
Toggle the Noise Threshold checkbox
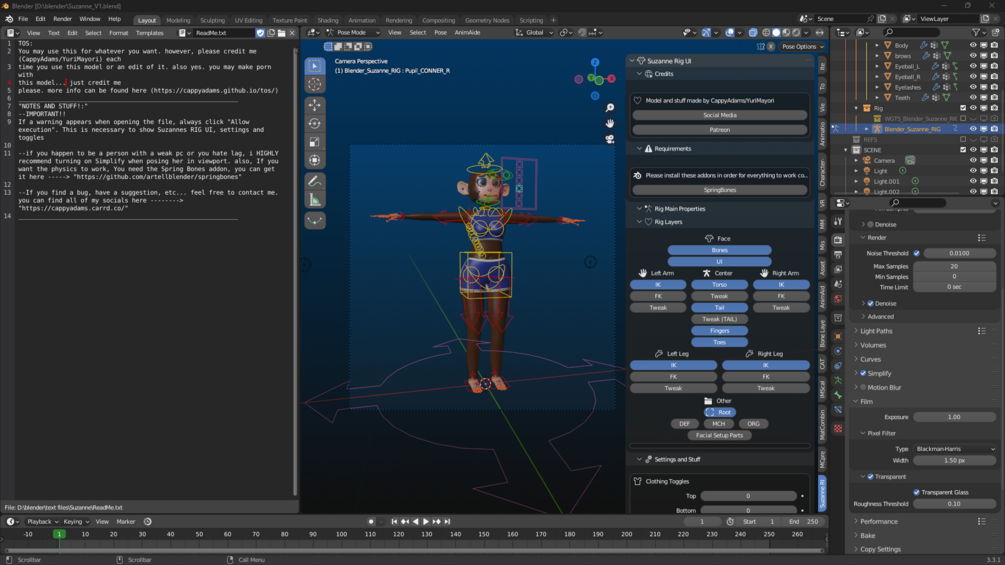tap(917, 253)
